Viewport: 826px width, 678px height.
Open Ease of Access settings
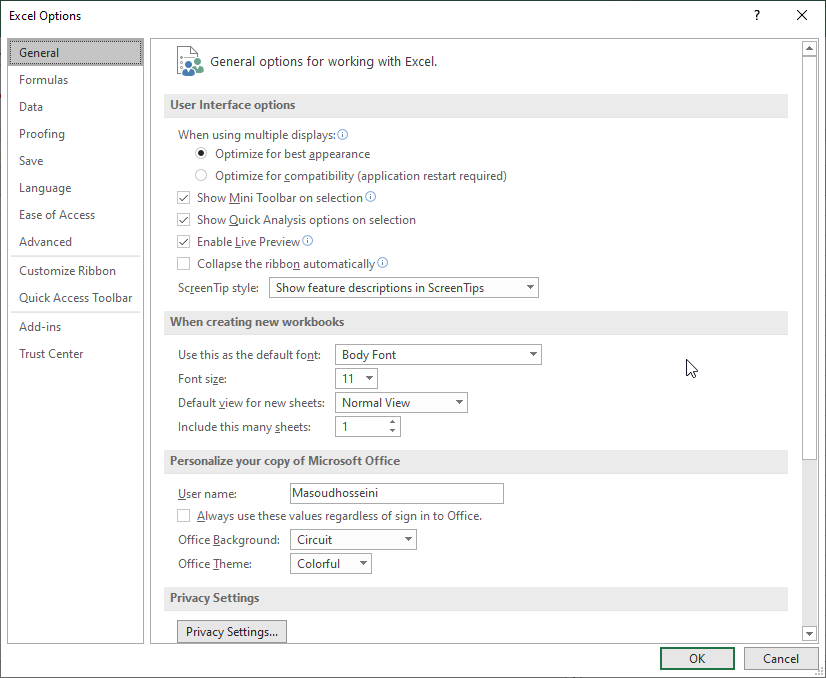click(75, 215)
